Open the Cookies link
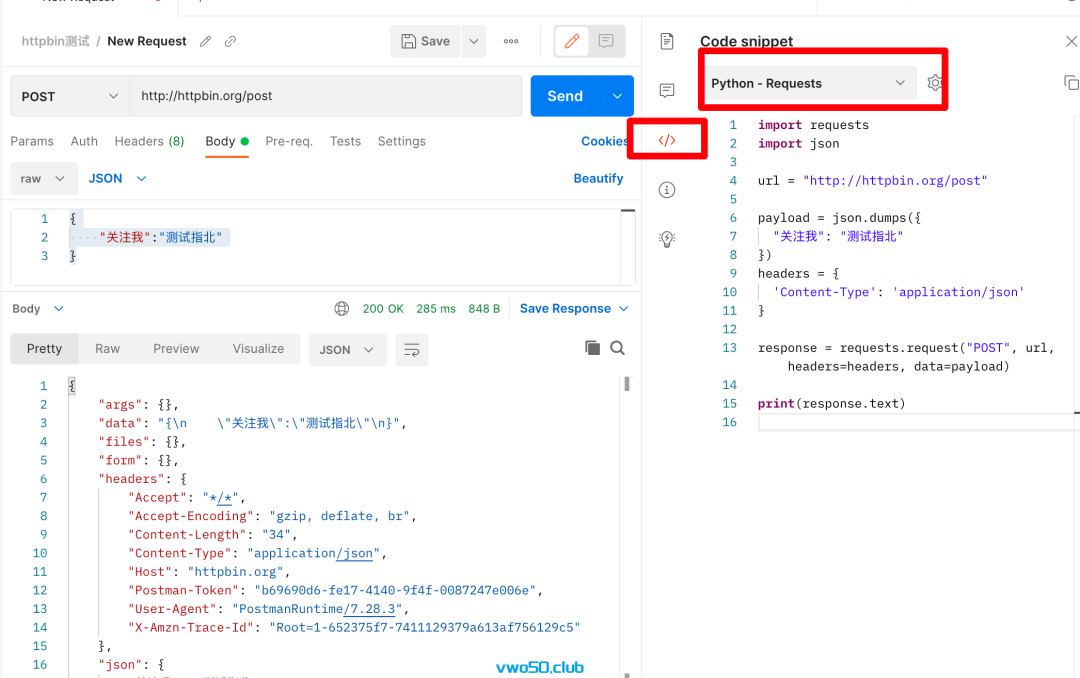Screen dimensions: 1080x678 (604, 141)
